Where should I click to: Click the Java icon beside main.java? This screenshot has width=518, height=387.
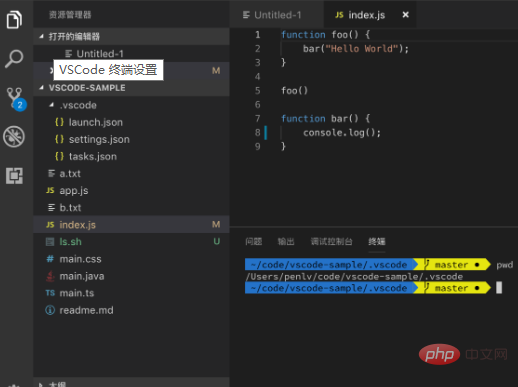pyautogui.click(x=50, y=276)
